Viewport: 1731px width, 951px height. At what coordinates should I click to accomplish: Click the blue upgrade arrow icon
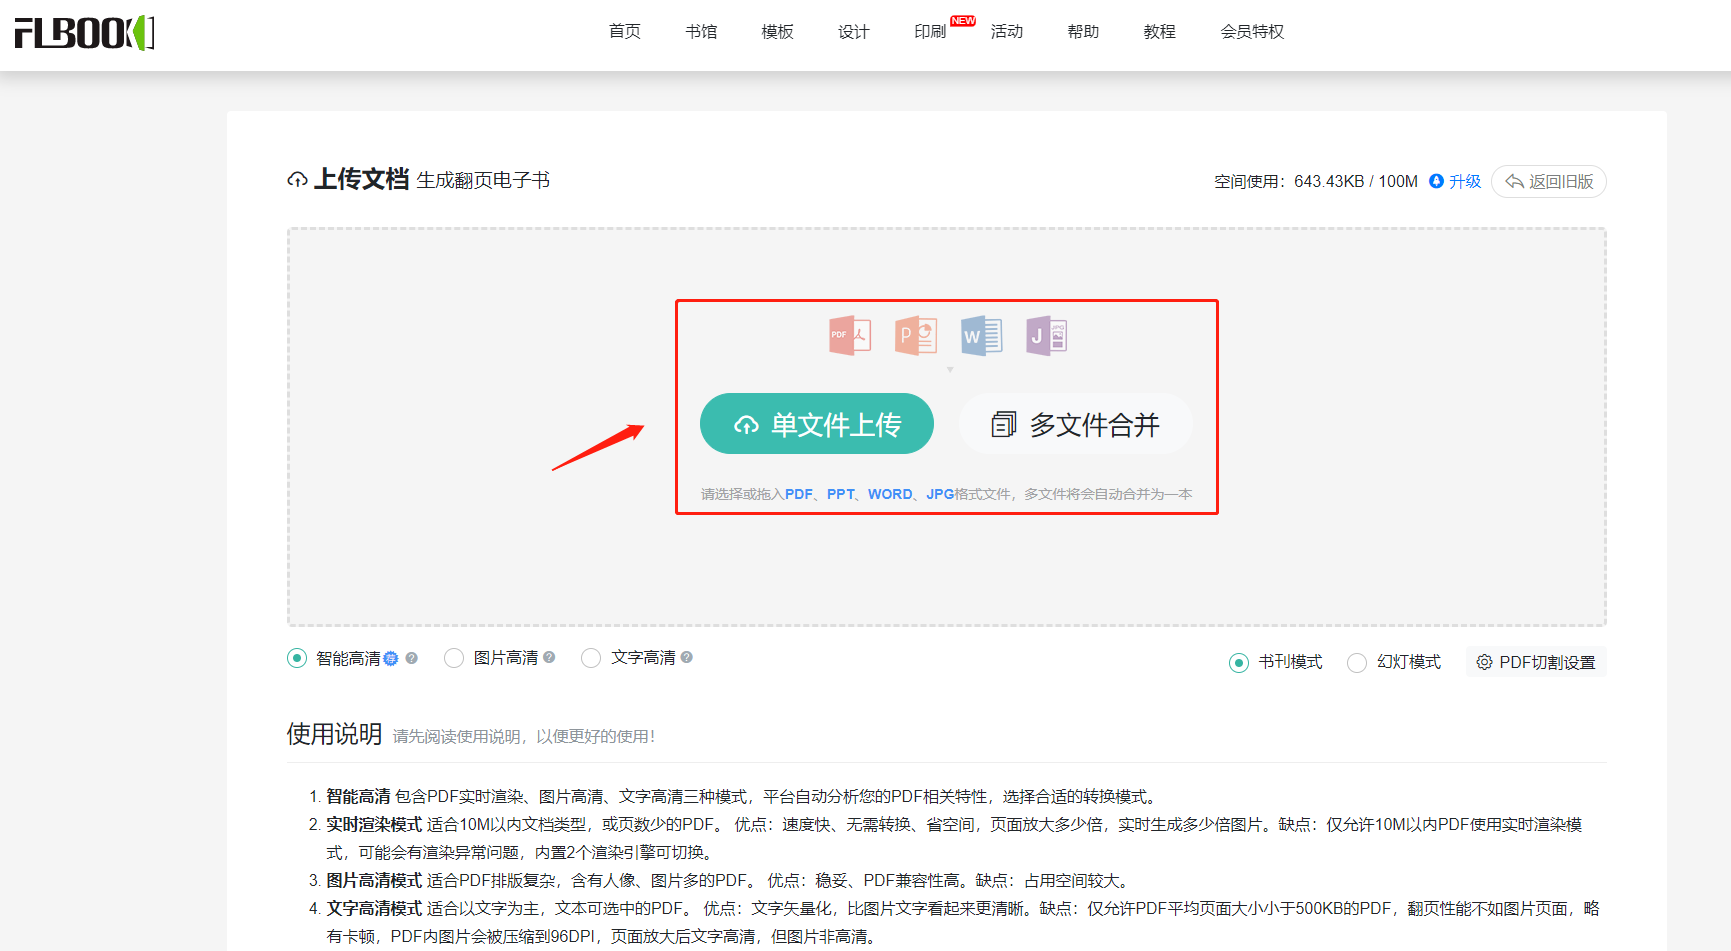pyautogui.click(x=1436, y=181)
